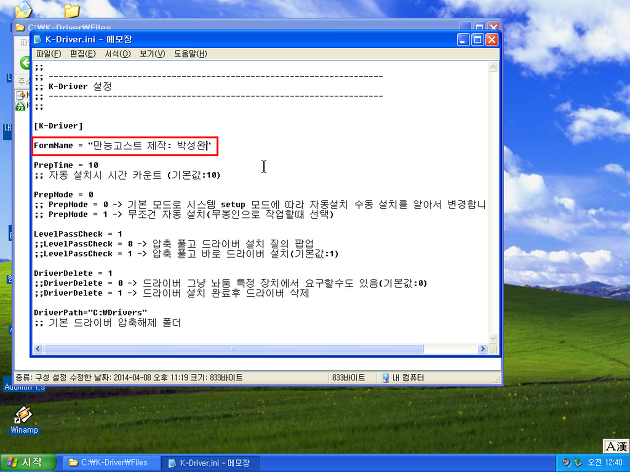
Task: Click the 833바이트 status bar cell in Explorer
Action: [x=349, y=378]
